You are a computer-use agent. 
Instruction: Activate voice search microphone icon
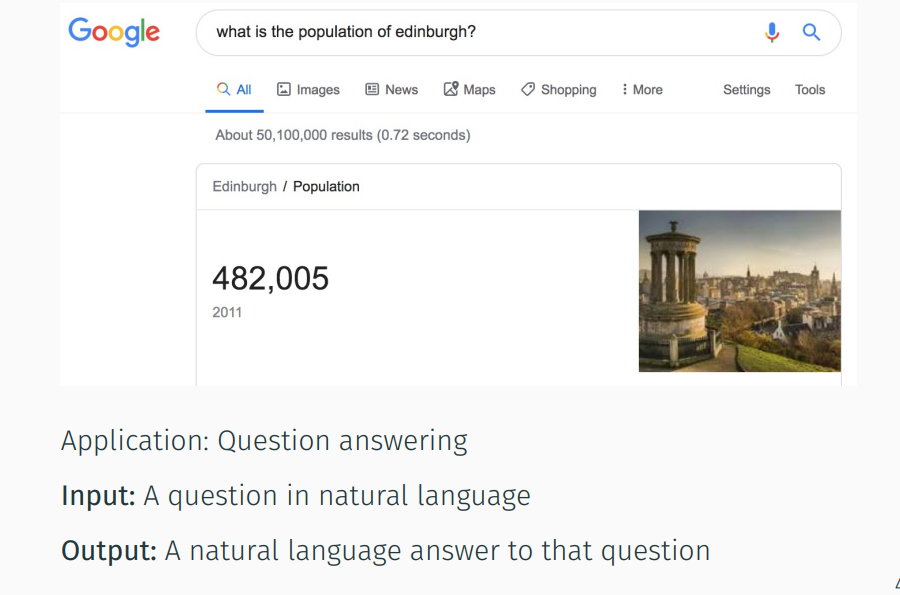point(772,32)
